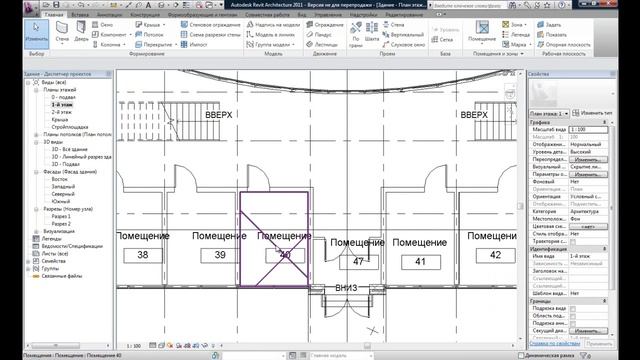The image size is (640, 360).
Task: Open the Вставка ribbon tab
Action: [x=80, y=15]
